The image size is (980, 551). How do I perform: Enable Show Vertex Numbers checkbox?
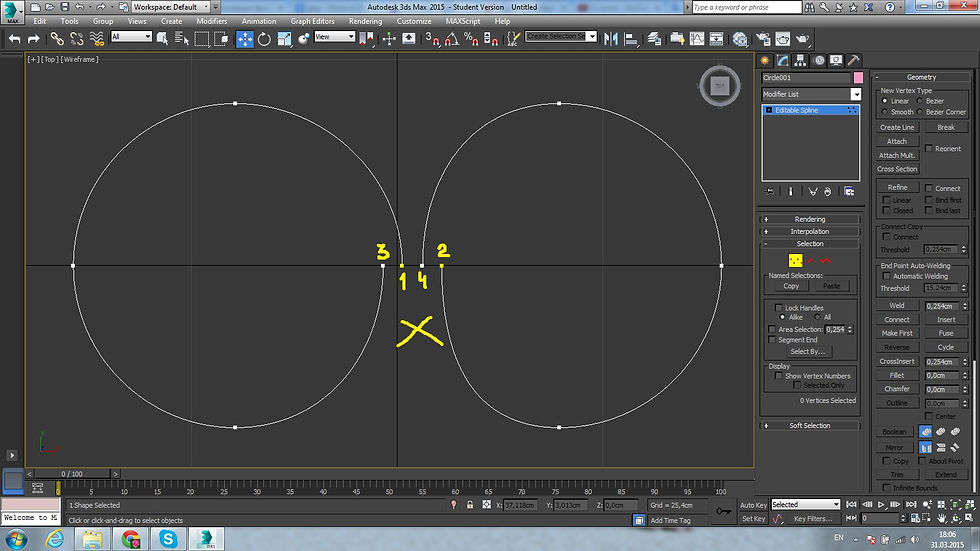[x=778, y=376]
